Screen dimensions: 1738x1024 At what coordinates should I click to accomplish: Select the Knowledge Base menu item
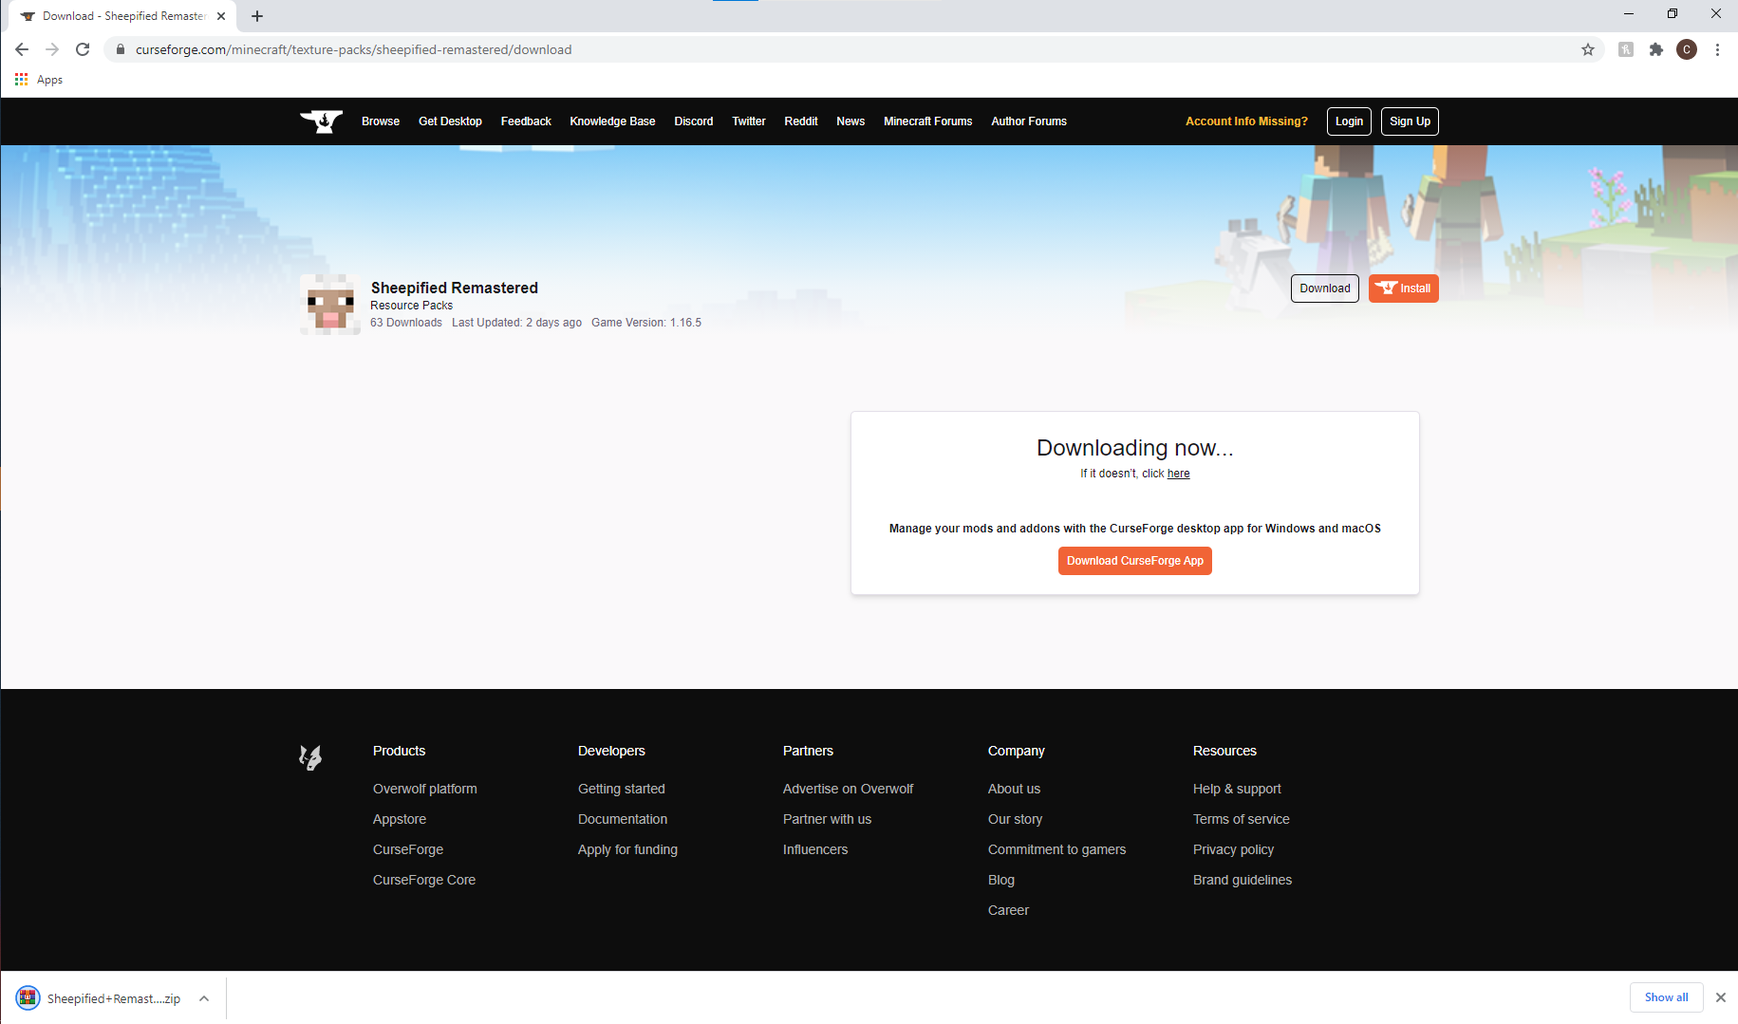click(612, 121)
